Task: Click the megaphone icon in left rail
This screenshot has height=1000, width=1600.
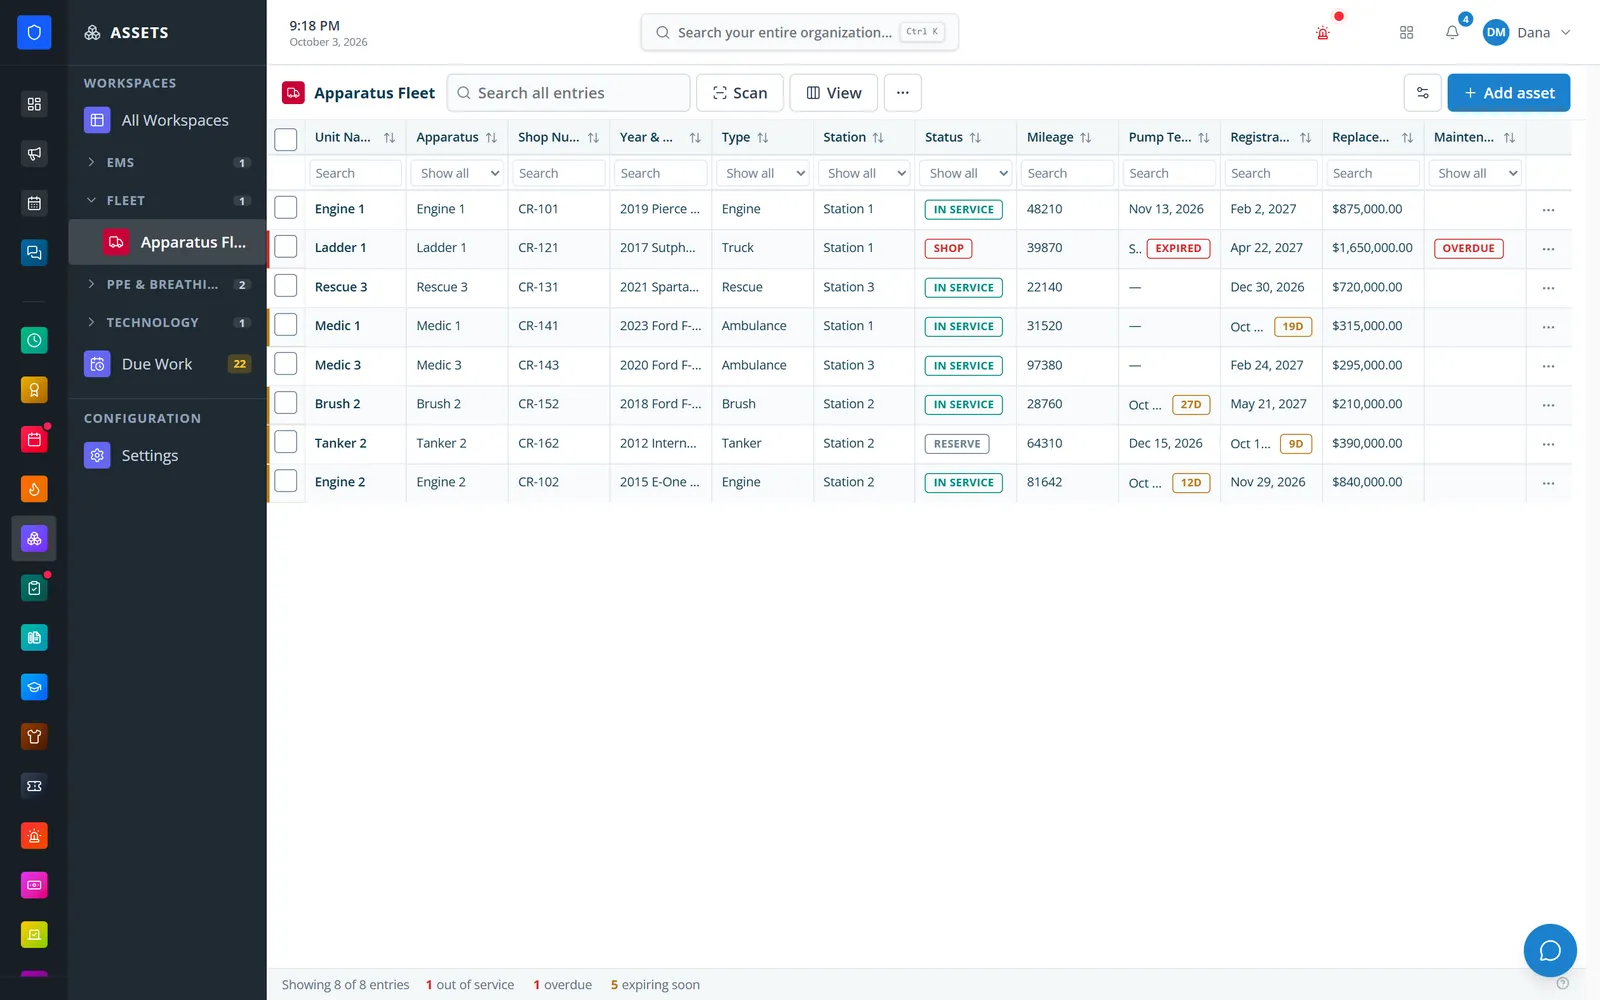Action: (x=34, y=153)
